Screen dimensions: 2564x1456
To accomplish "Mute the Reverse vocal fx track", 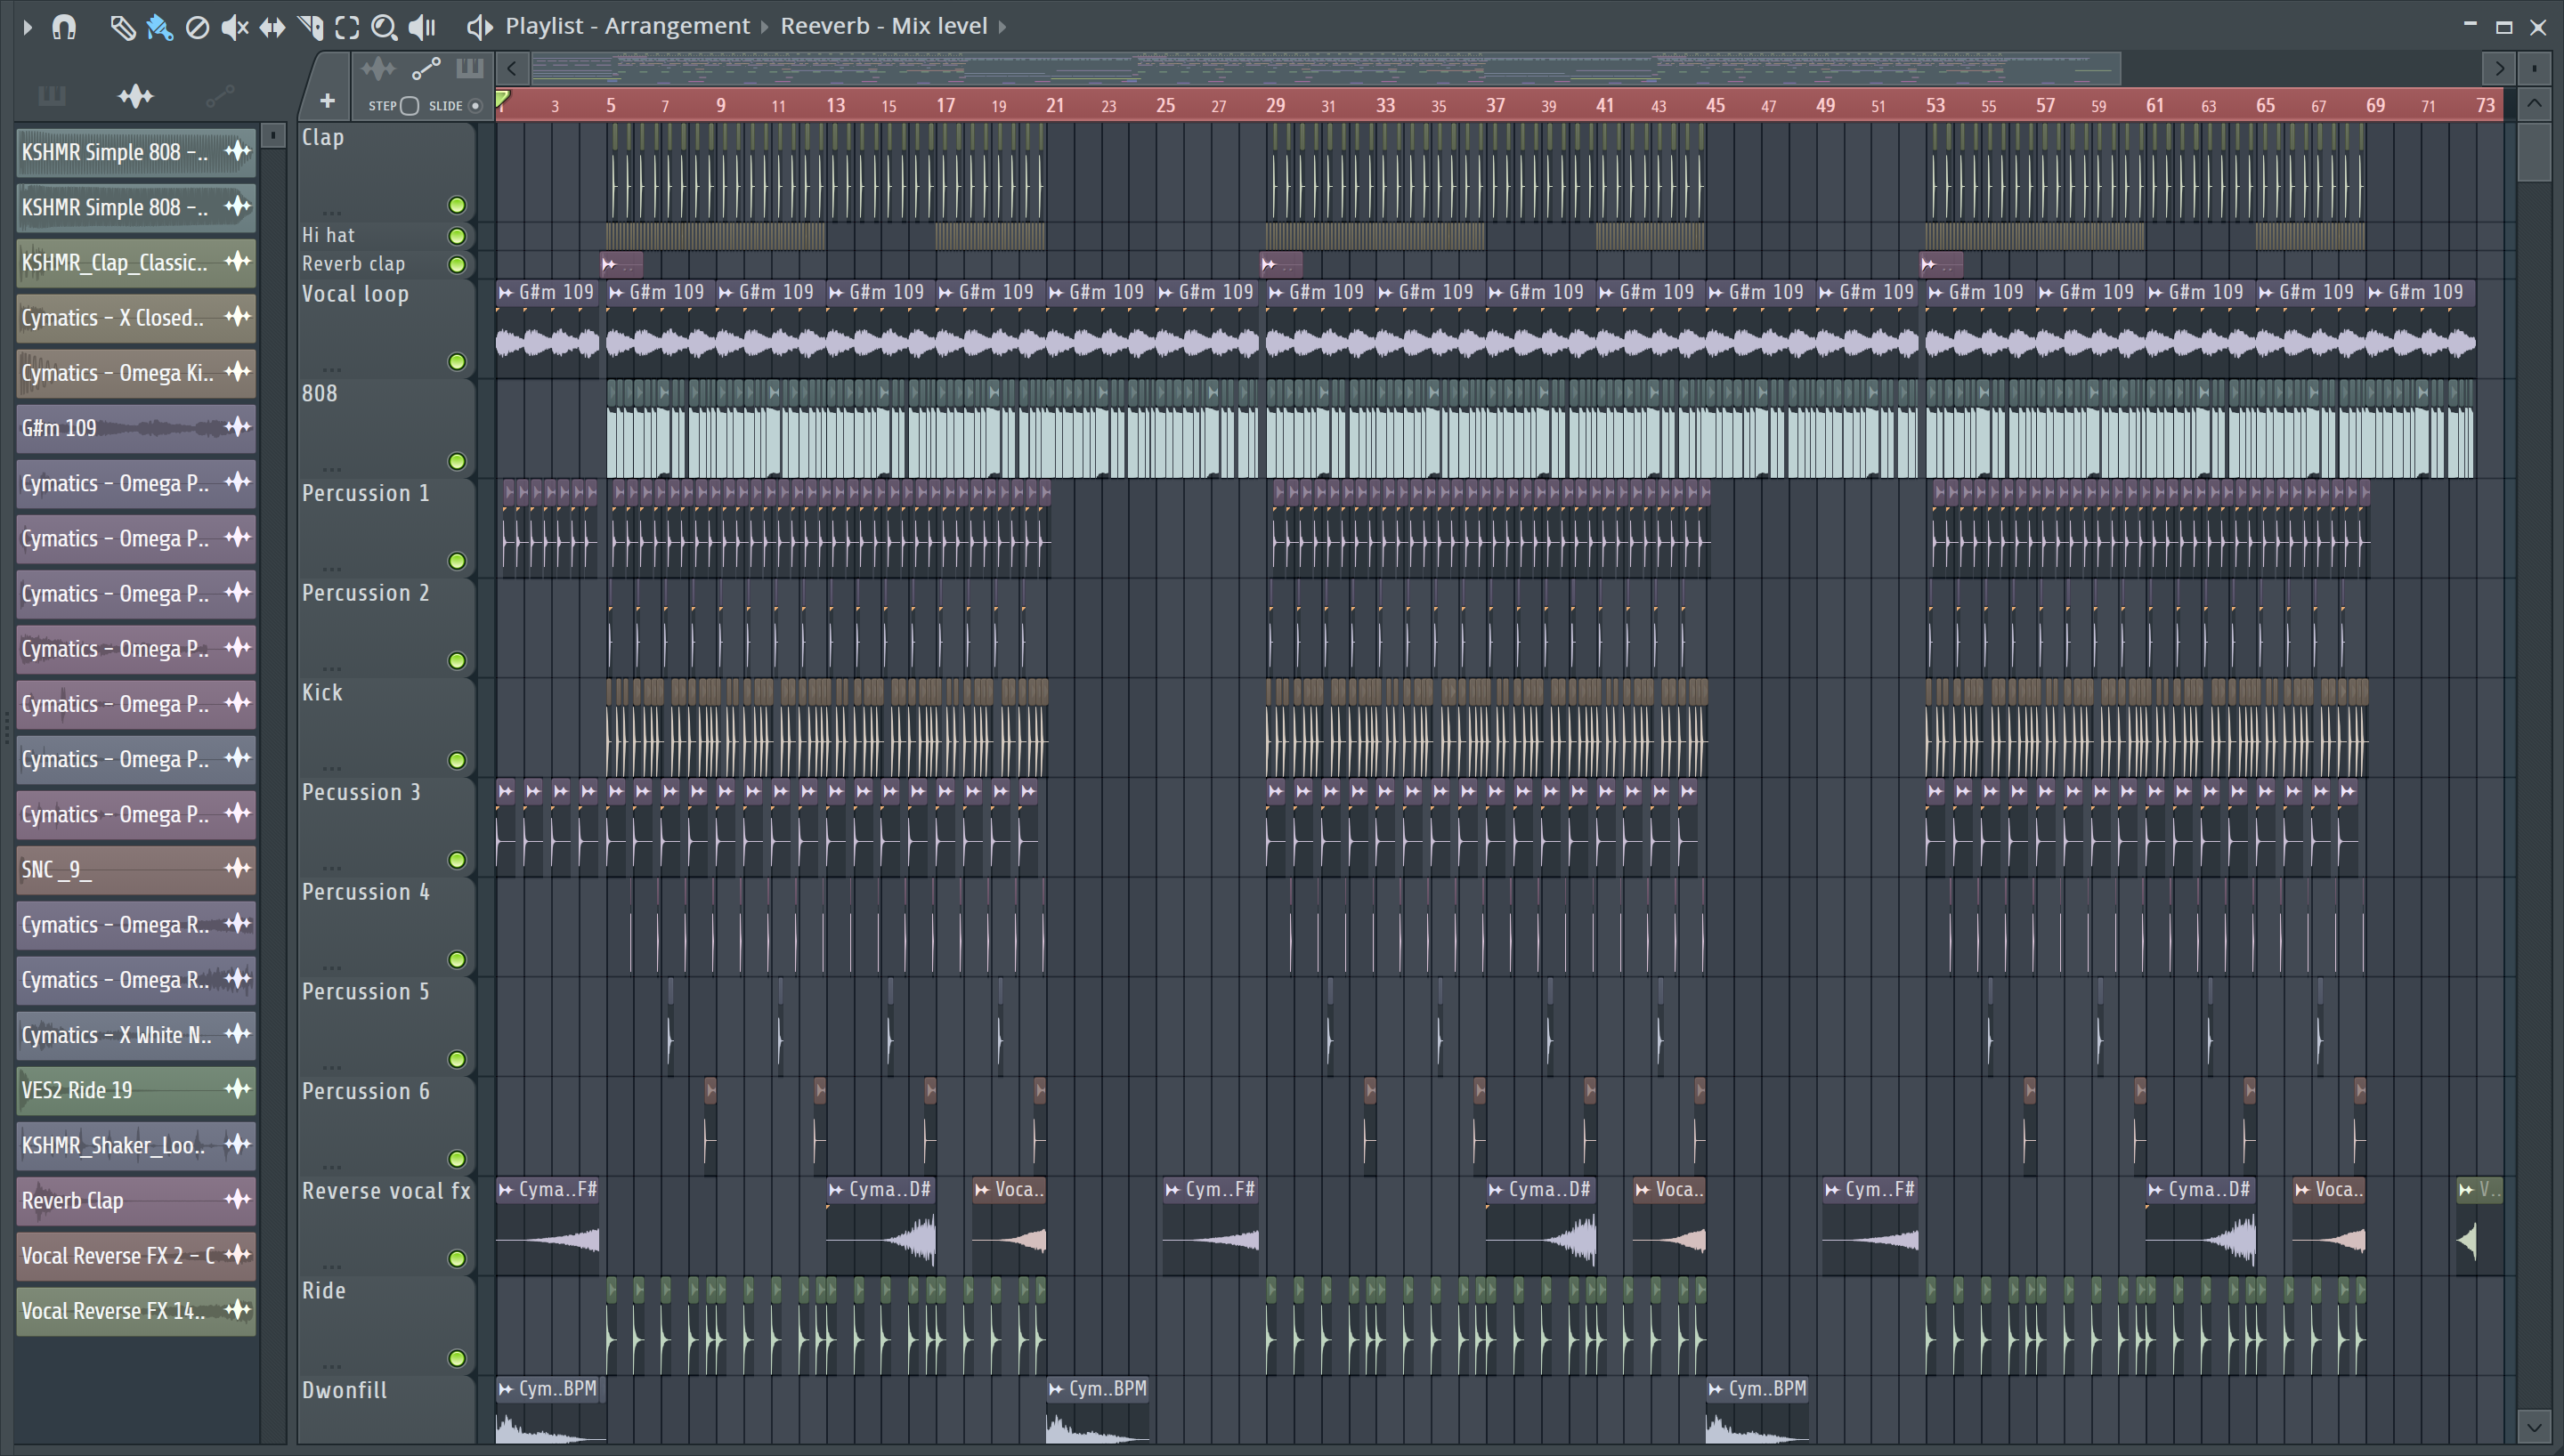I will coord(457,1259).
